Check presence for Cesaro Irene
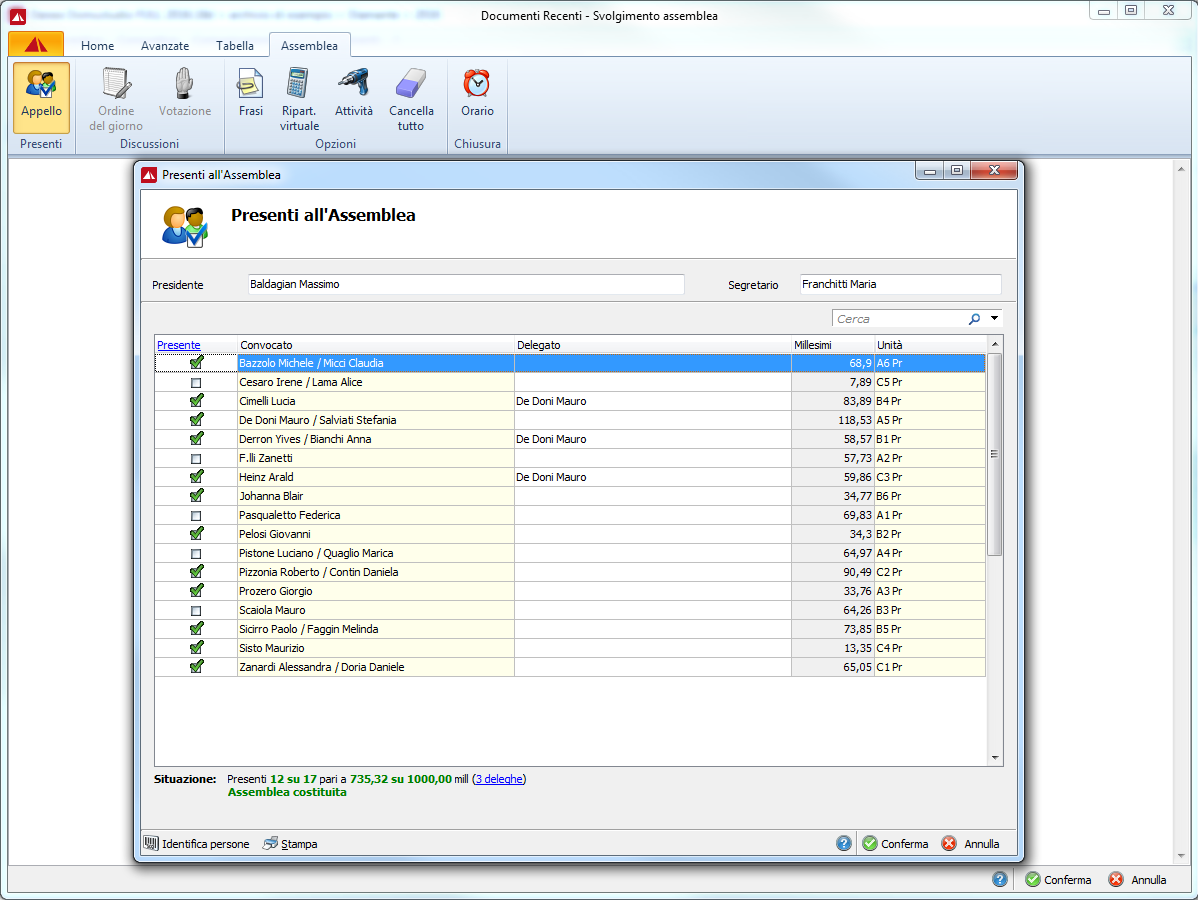Screen dimensions: 1198x900 196,383
